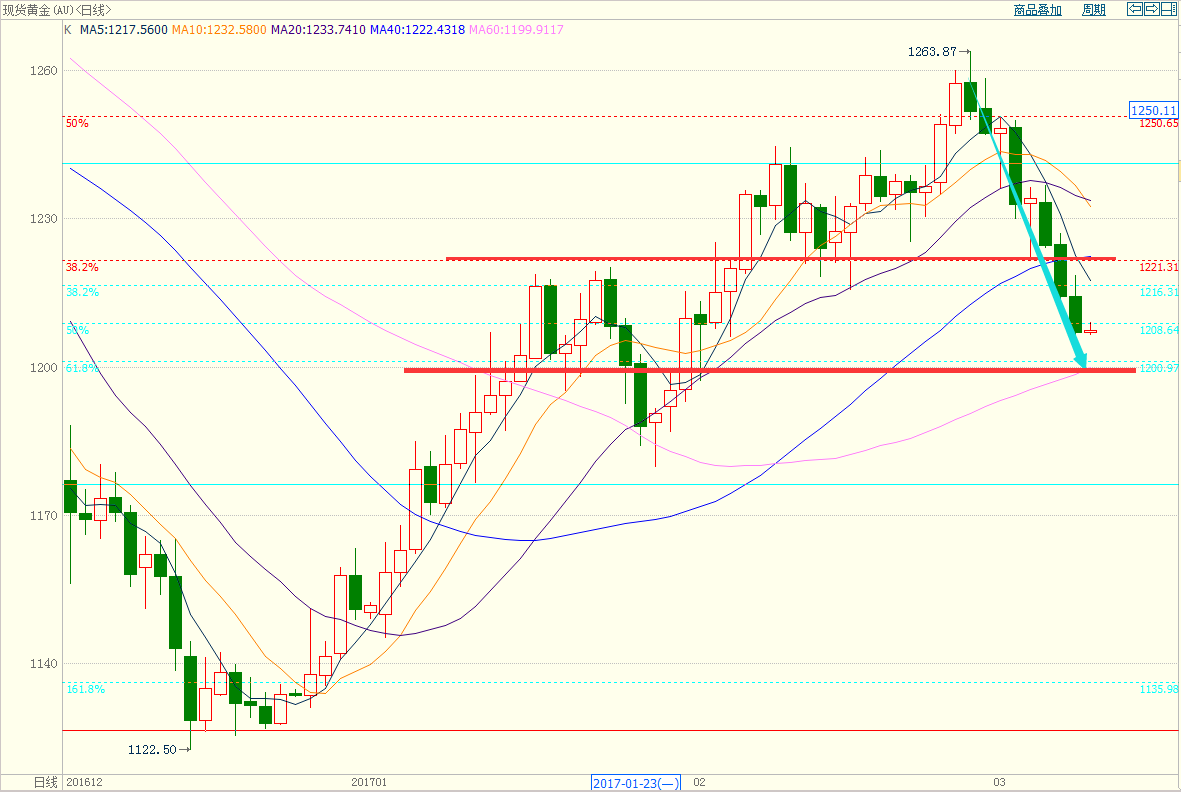1181x792 pixels.
Task: Select the 现货黄金 (AU) <日线> chart title
Action: (57, 10)
